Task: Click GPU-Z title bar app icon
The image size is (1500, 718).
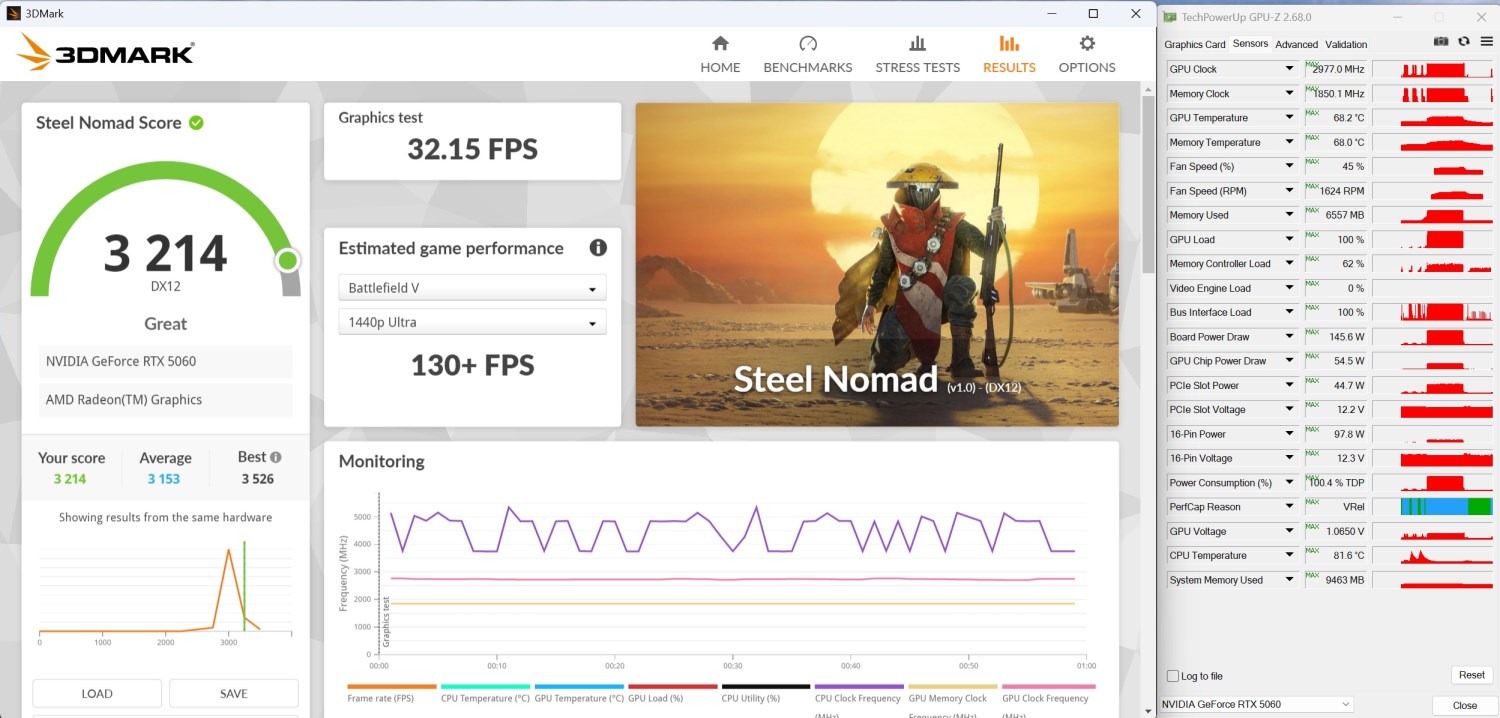Action: click(1169, 17)
